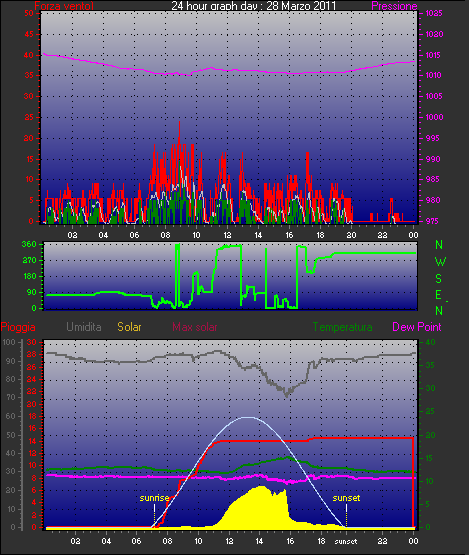Click the '1035' pressure axis value

pos(434,13)
